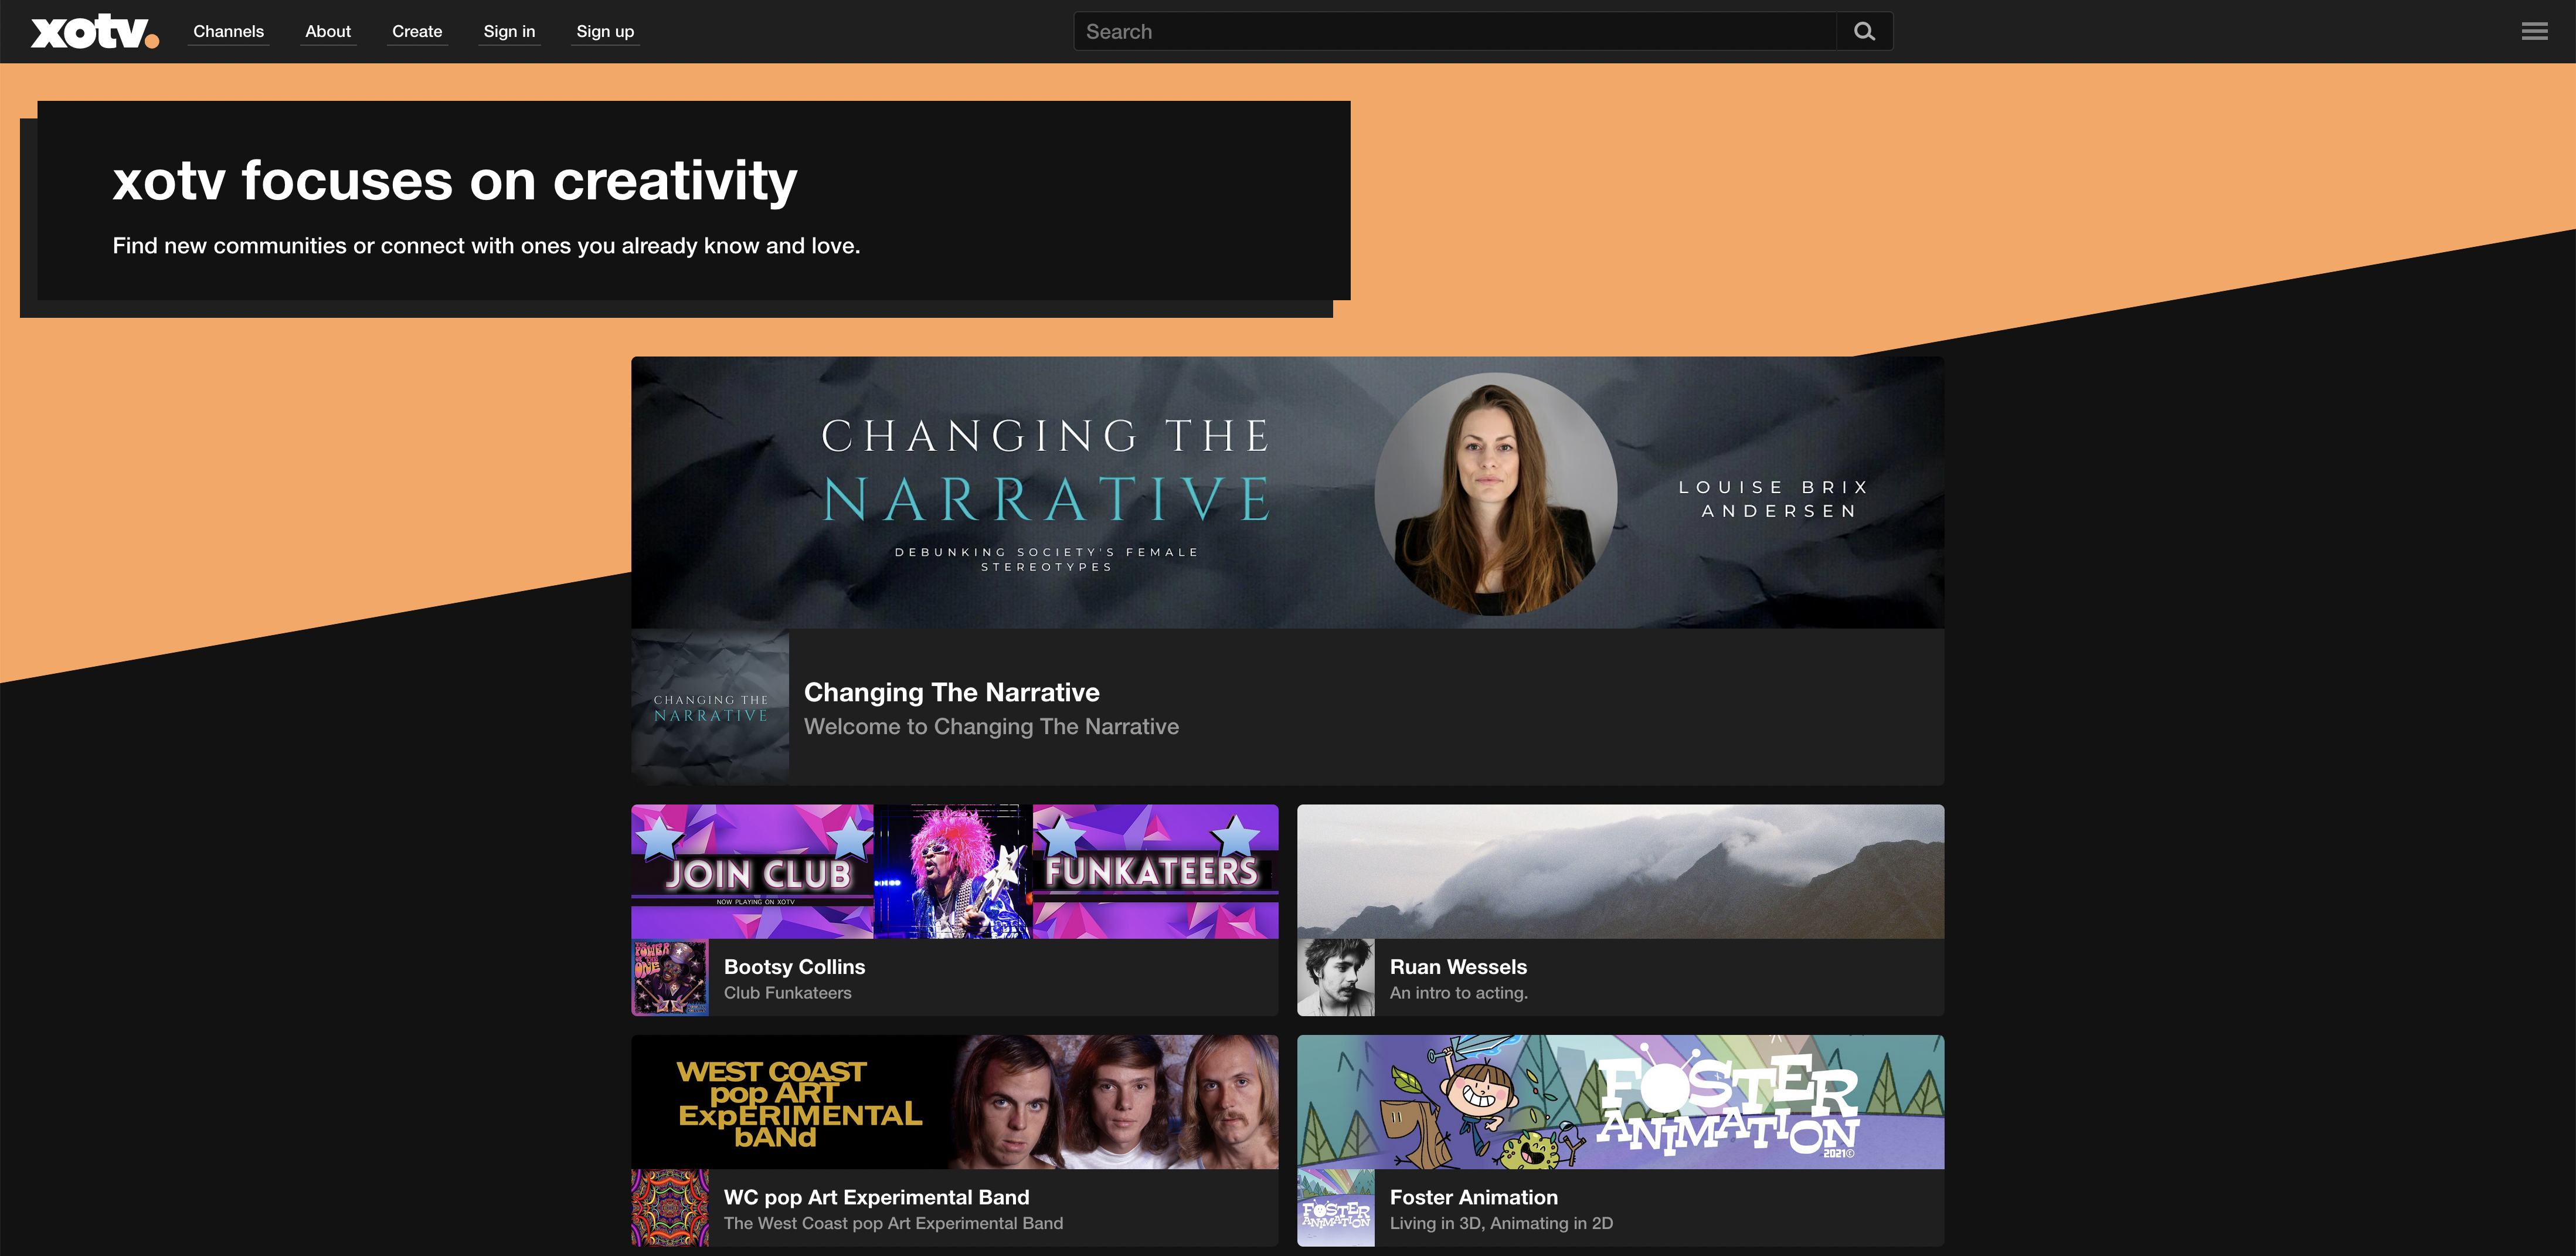Click the Sign up link
Viewport: 2576px width, 1256px height.
pos(605,32)
